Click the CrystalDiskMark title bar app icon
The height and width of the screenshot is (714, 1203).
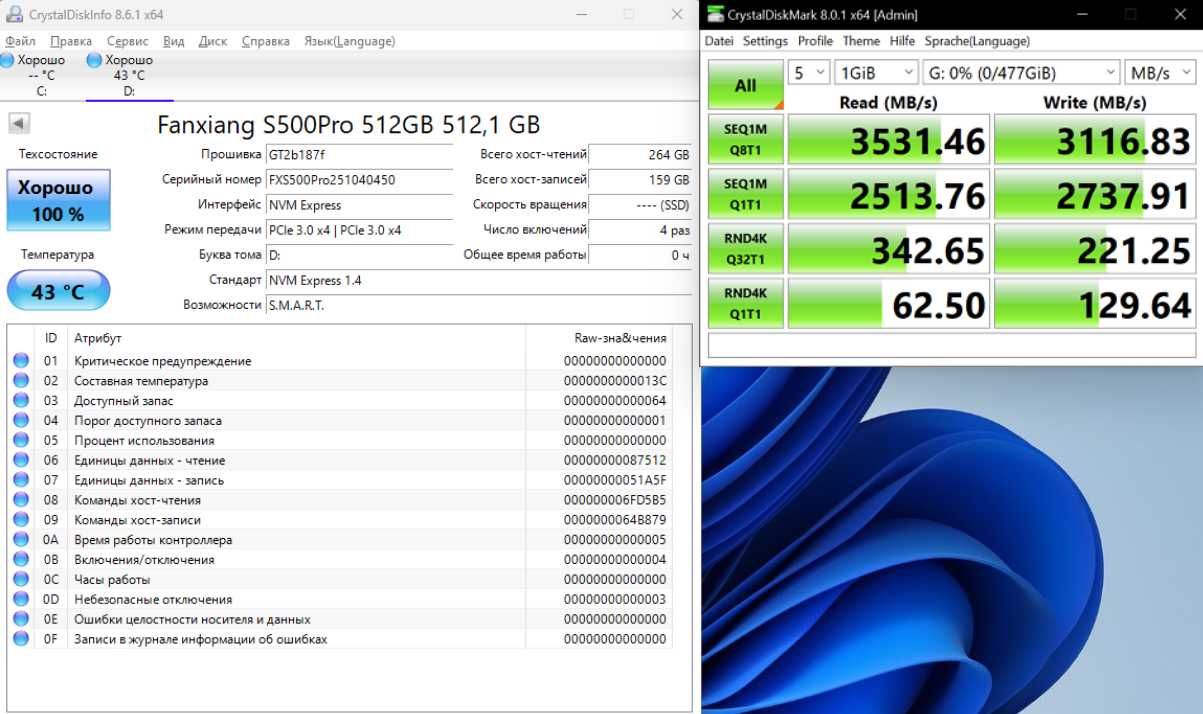coord(714,14)
